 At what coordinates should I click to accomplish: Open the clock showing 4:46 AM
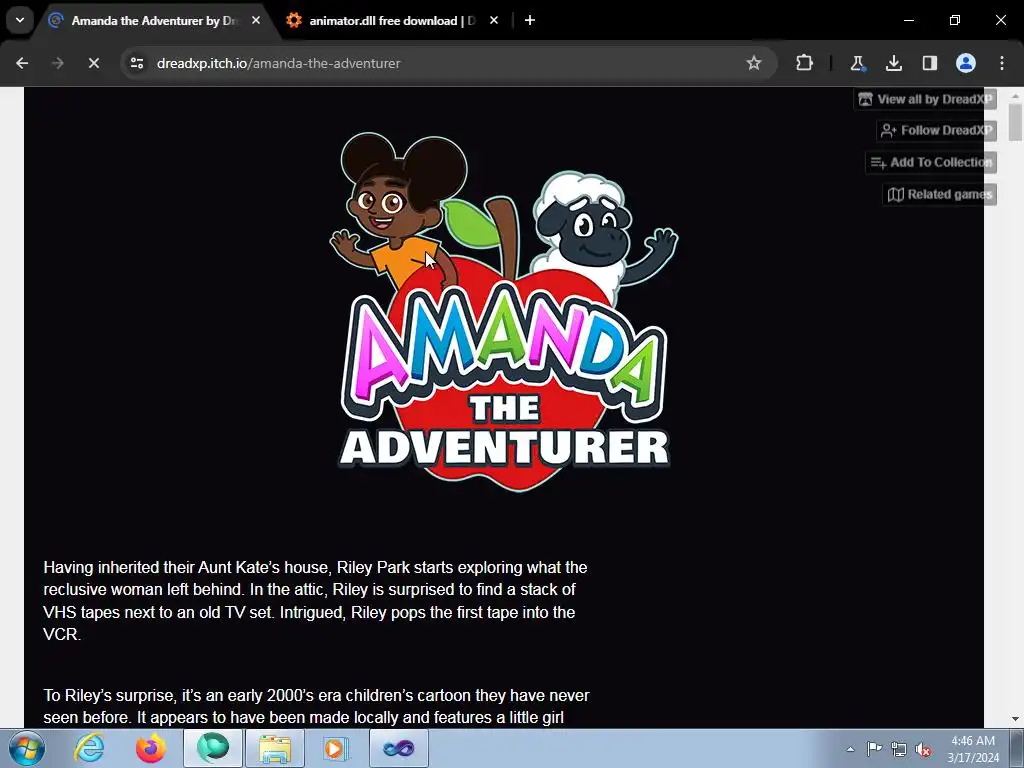pyautogui.click(x=973, y=749)
